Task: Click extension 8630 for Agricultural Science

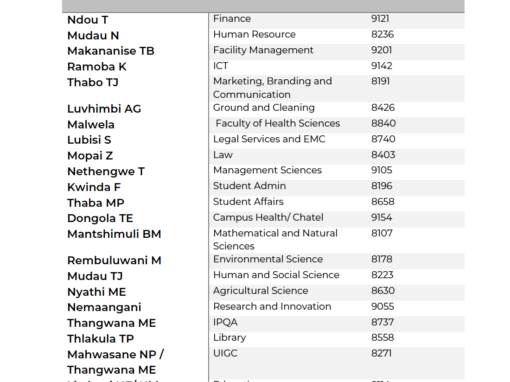Action: coord(383,291)
